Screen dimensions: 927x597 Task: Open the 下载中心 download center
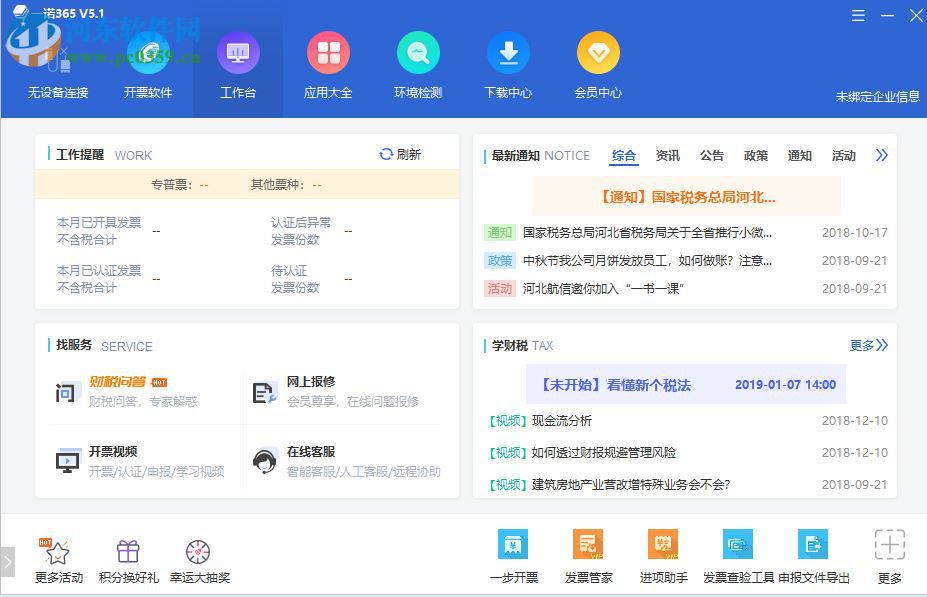pyautogui.click(x=508, y=65)
